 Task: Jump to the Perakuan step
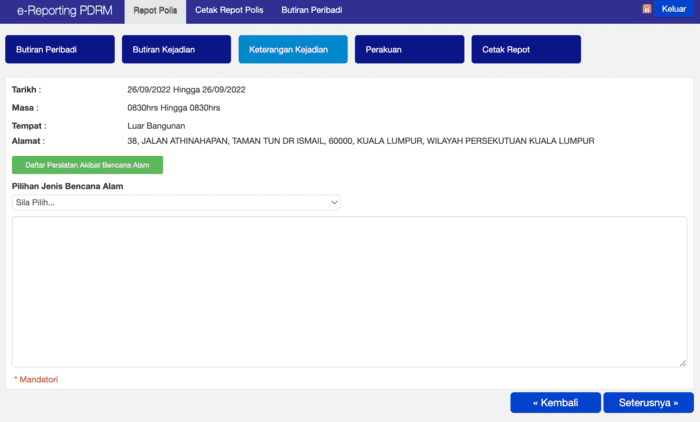[x=409, y=49]
